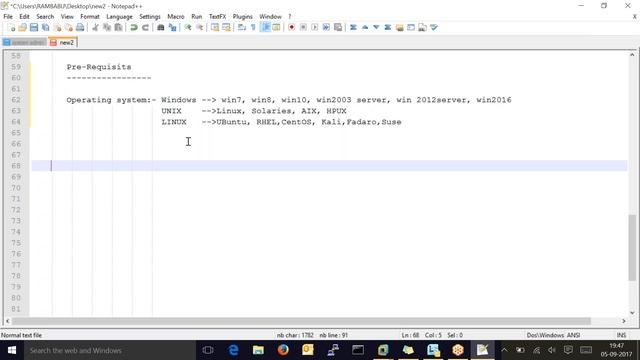Open the Search menu
The image size is (640, 360).
(45, 17)
